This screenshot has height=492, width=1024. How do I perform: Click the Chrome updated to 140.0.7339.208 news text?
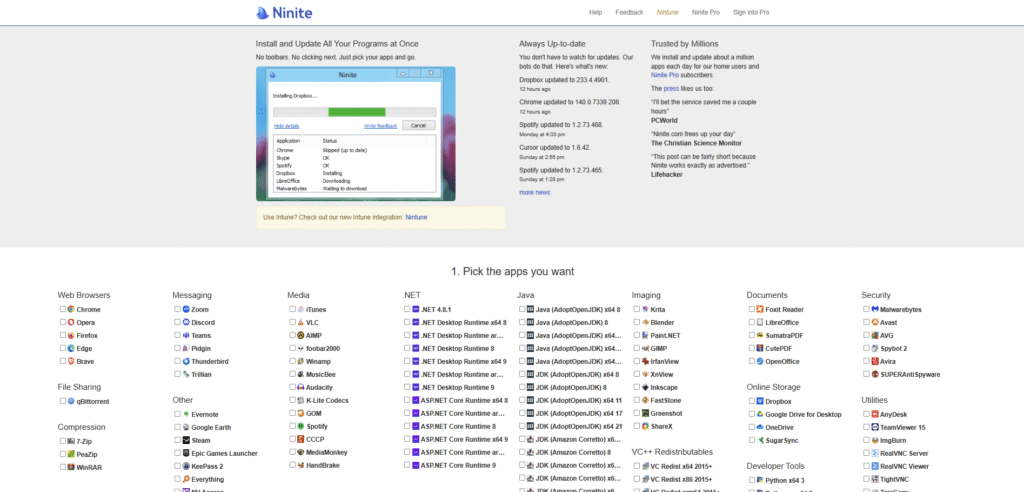coord(569,103)
